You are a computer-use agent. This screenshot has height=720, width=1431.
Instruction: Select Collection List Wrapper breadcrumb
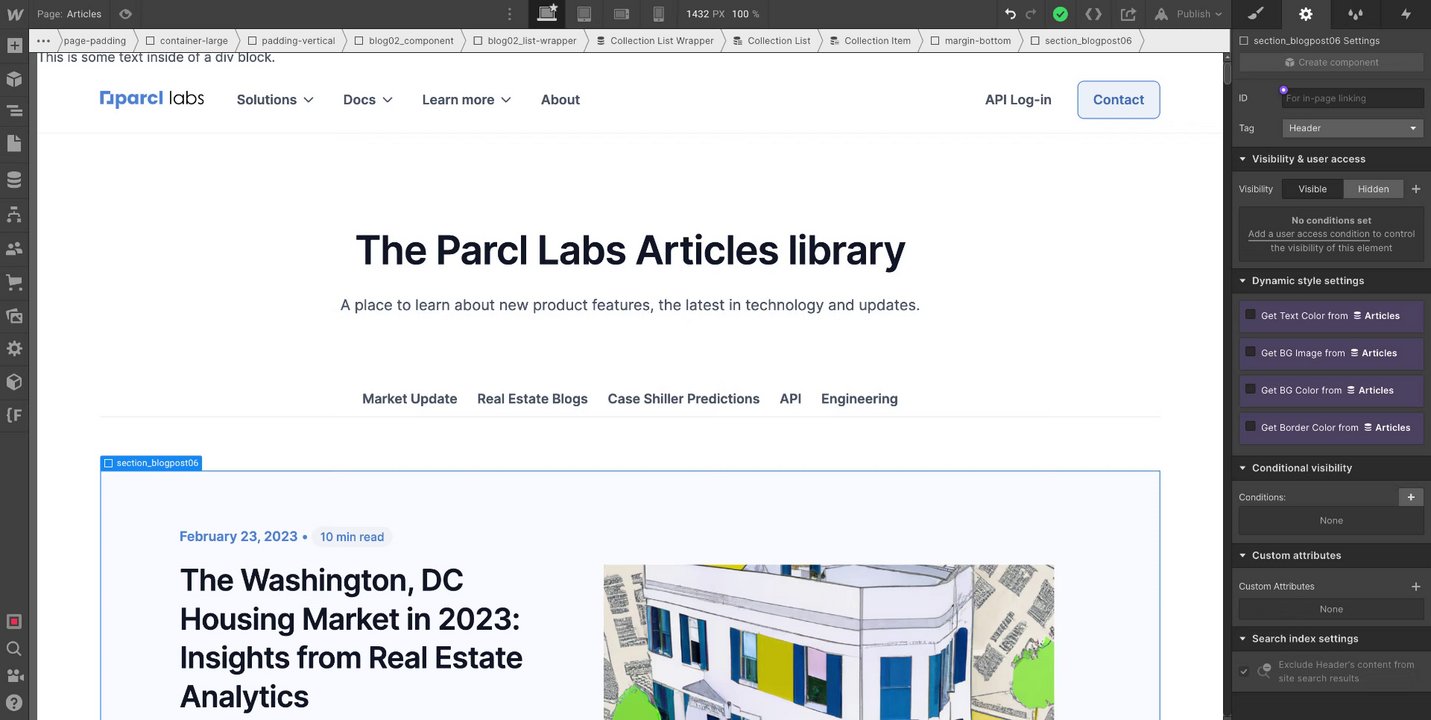(x=654, y=41)
